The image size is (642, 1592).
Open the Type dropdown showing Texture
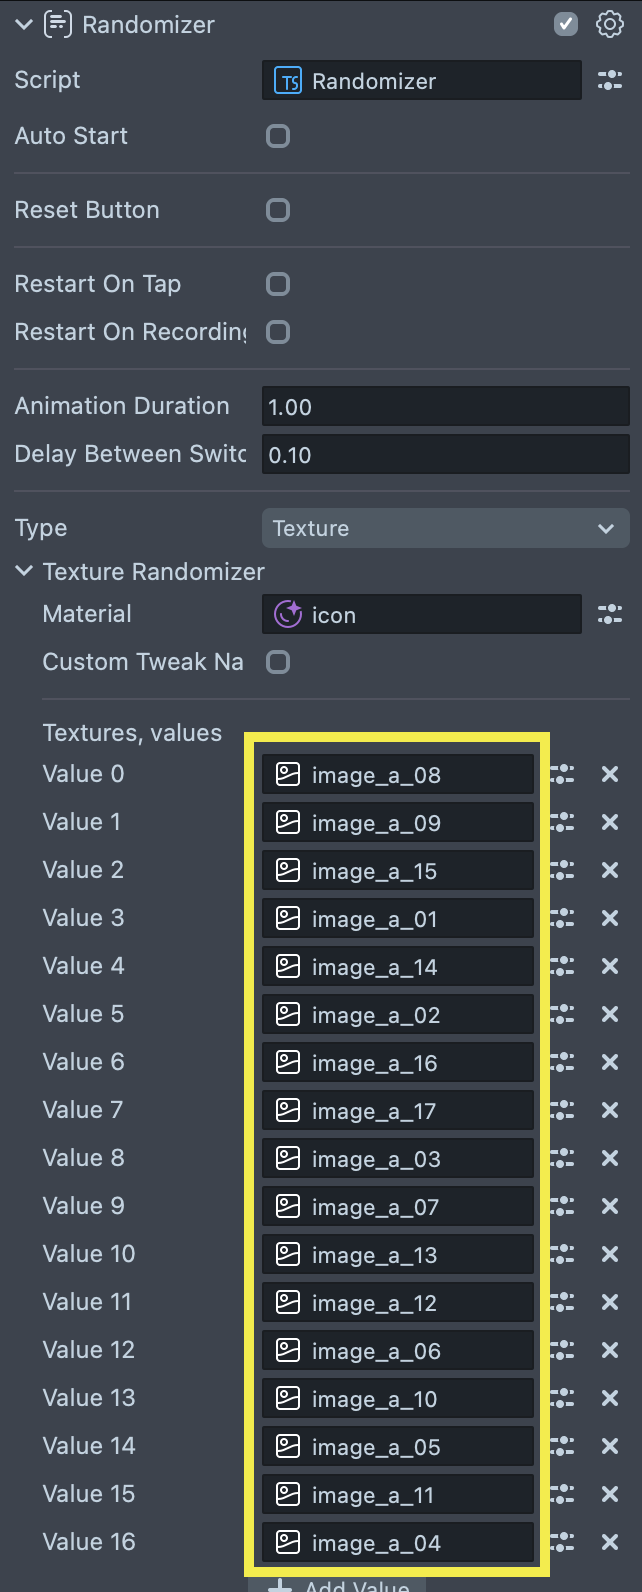click(445, 528)
